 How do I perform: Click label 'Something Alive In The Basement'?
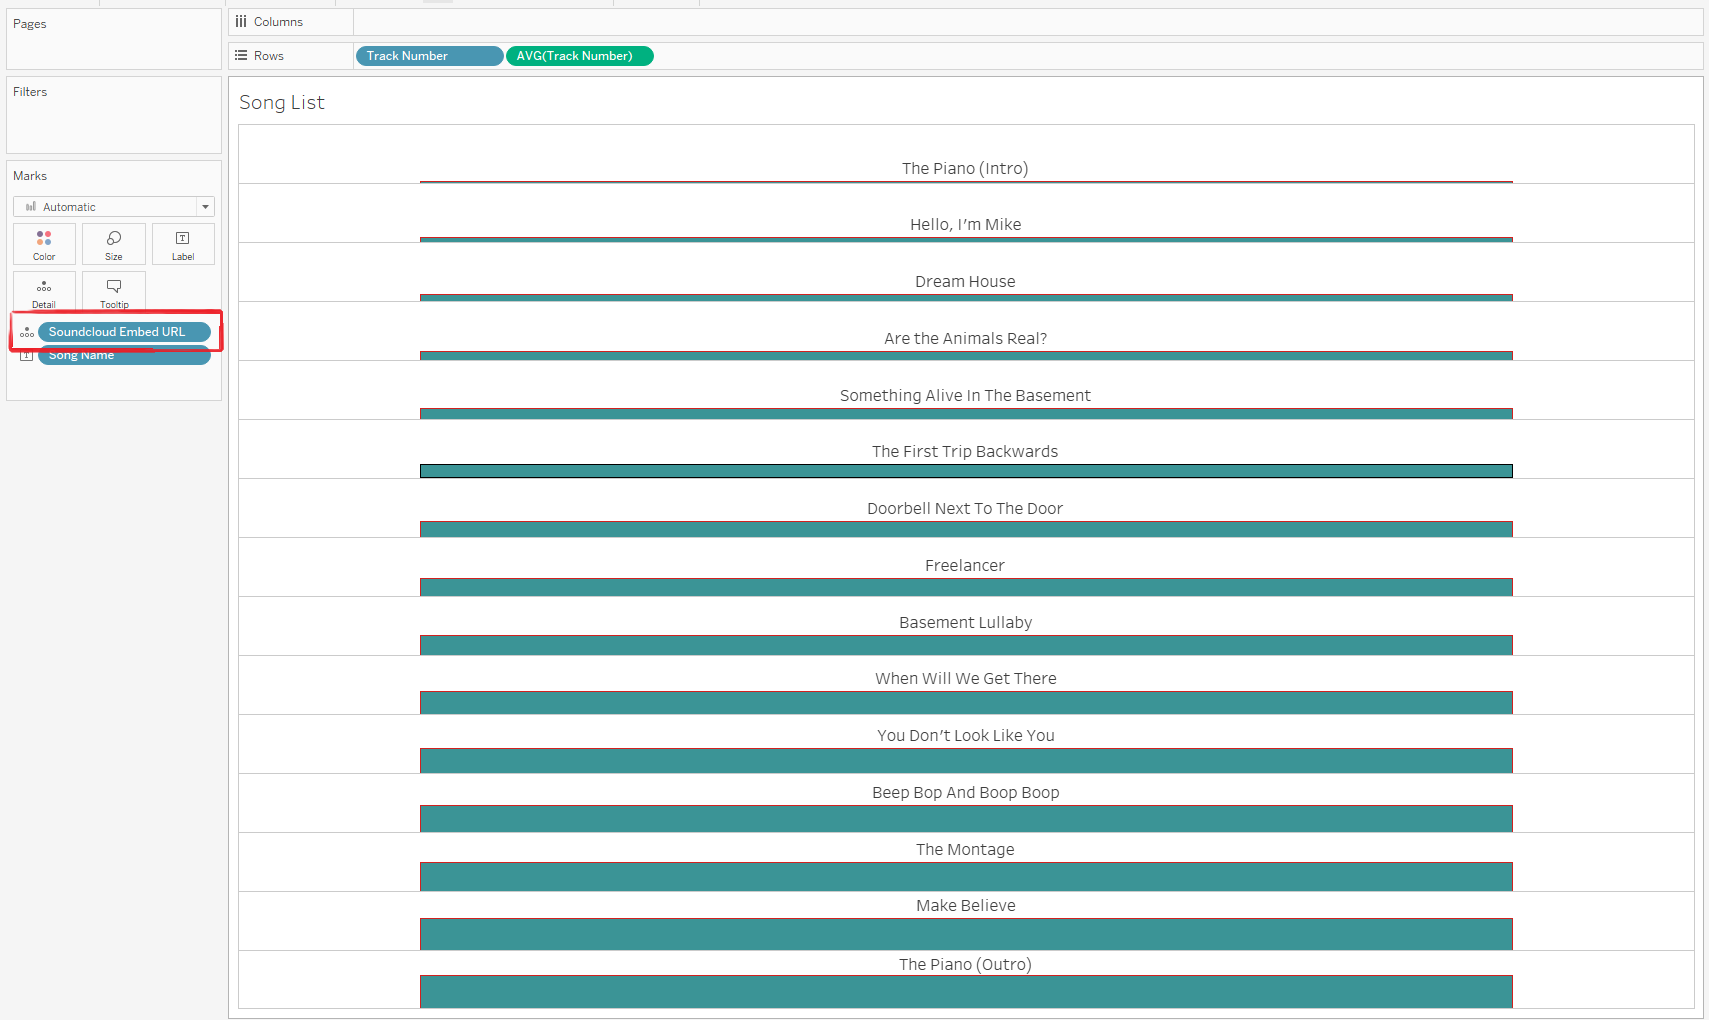coord(965,396)
